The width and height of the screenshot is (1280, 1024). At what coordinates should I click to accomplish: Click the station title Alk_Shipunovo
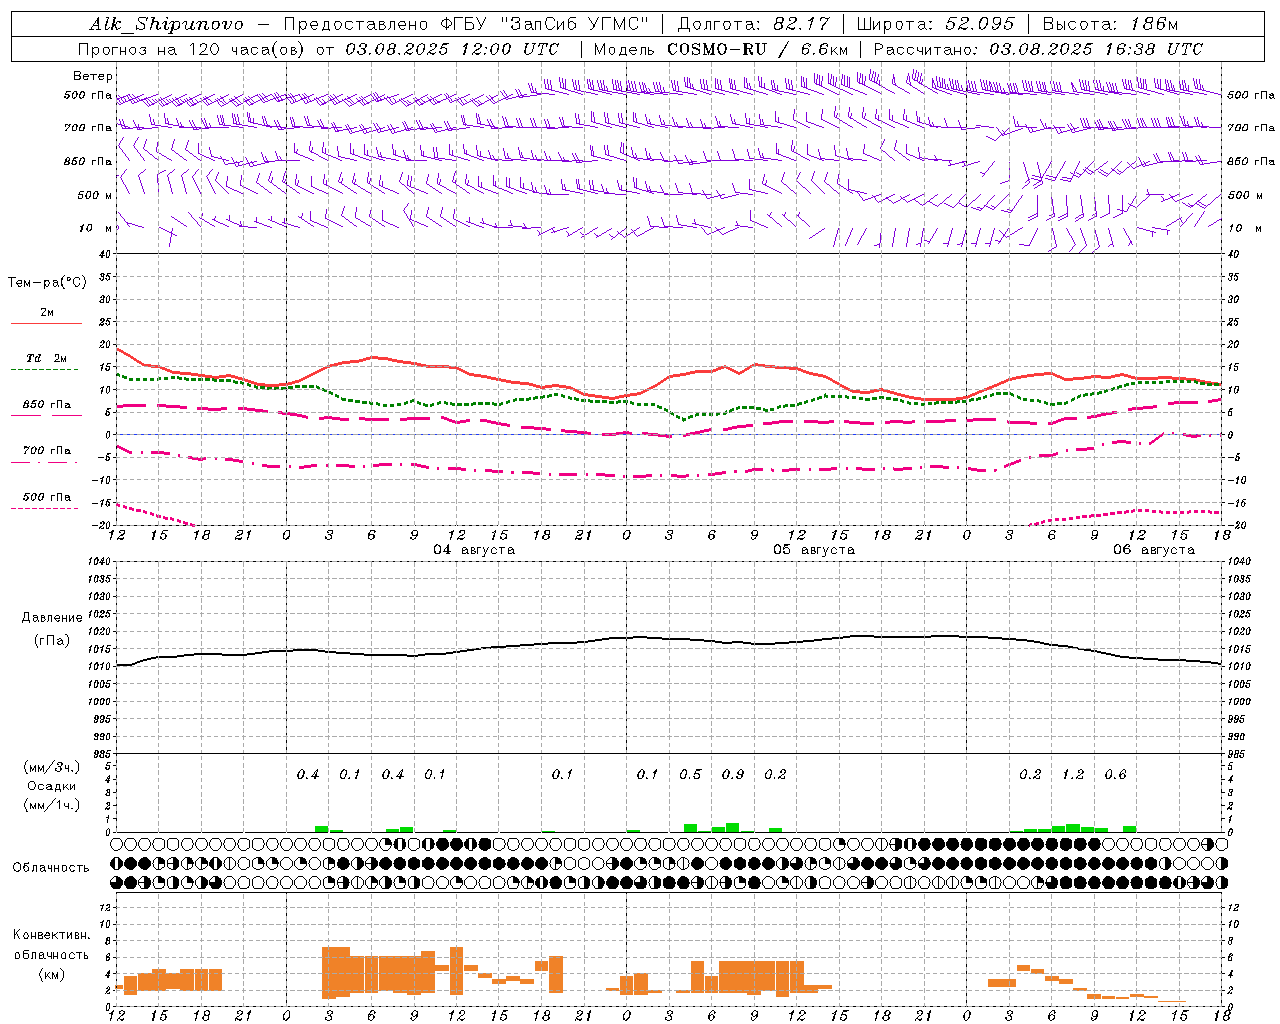coord(166,24)
